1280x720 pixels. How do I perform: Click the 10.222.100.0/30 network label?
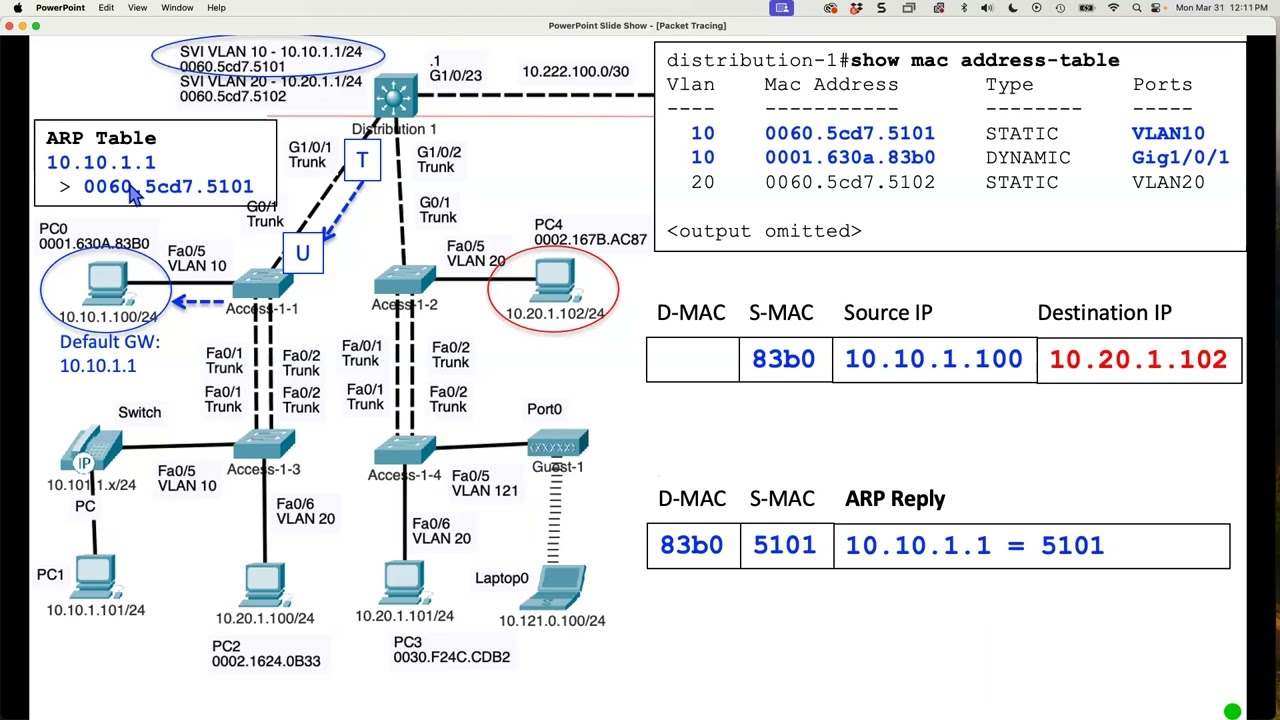pos(576,72)
